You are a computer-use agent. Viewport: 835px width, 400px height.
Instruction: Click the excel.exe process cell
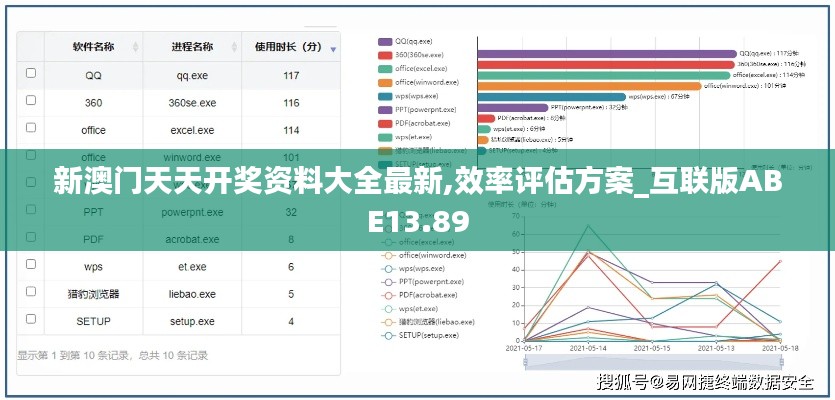(x=192, y=130)
